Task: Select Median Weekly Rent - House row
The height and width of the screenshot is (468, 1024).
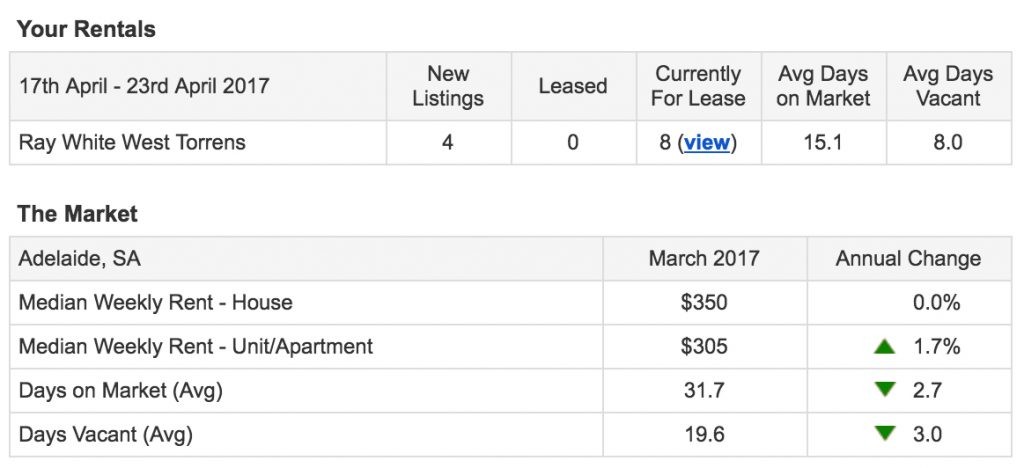Action: 511,303
